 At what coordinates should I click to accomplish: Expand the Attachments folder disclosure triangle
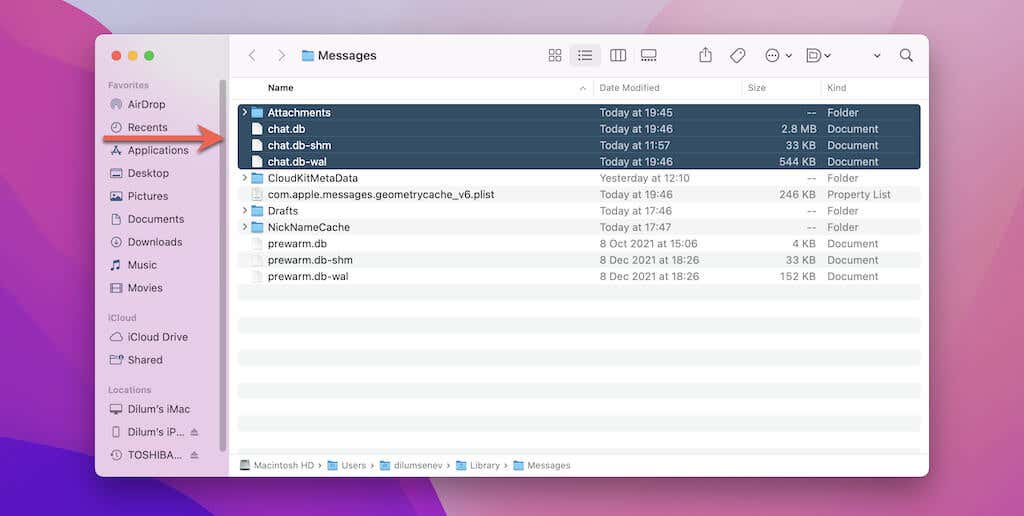tap(245, 113)
